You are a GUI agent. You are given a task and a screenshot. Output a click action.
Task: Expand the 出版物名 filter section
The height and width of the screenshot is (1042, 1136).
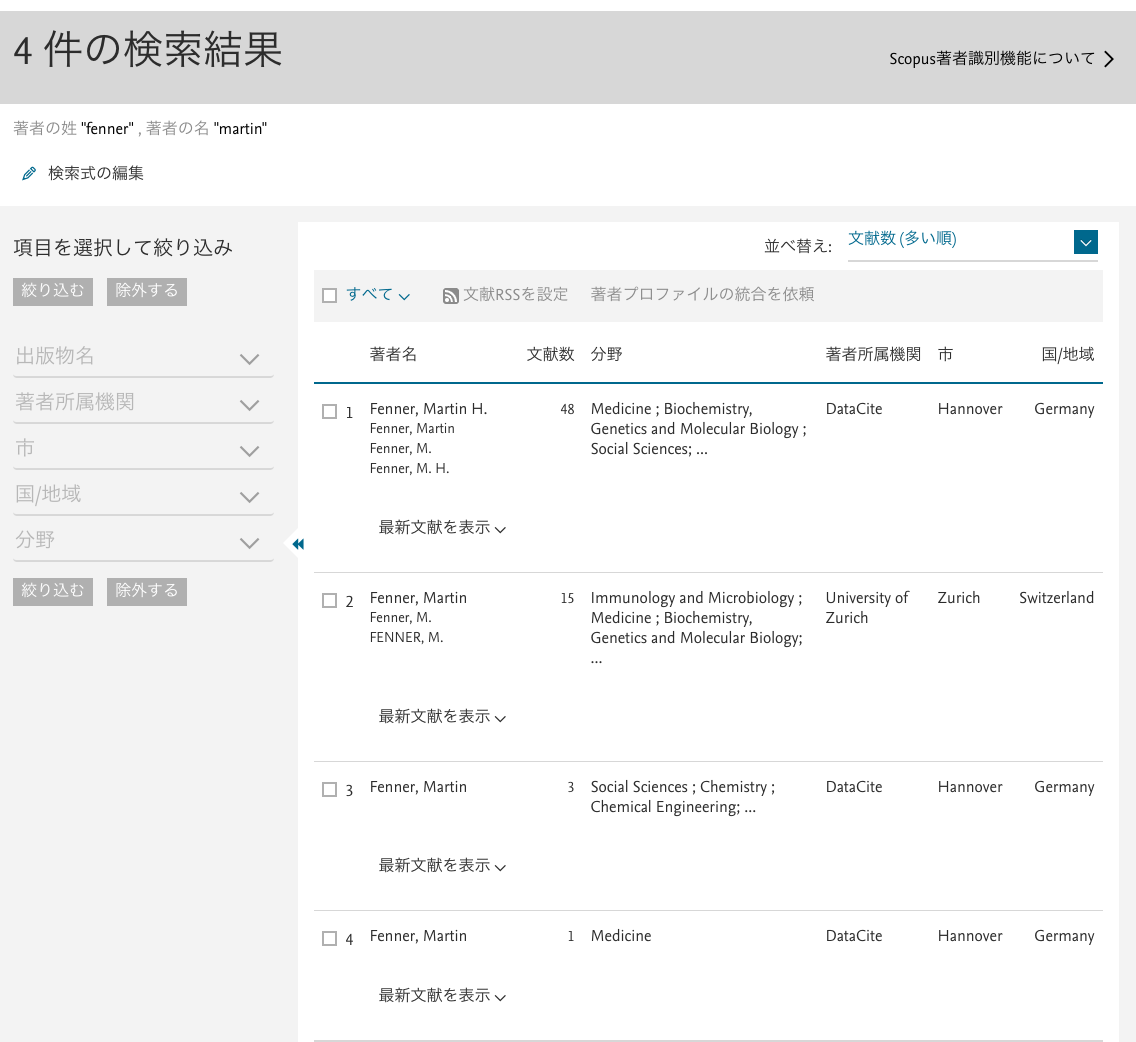point(143,357)
